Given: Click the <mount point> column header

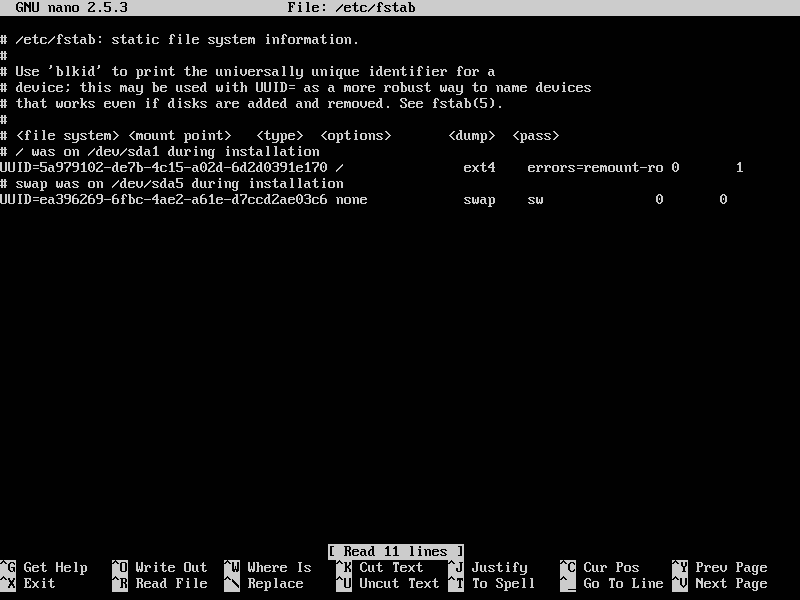Looking at the screenshot, I should coord(180,136).
